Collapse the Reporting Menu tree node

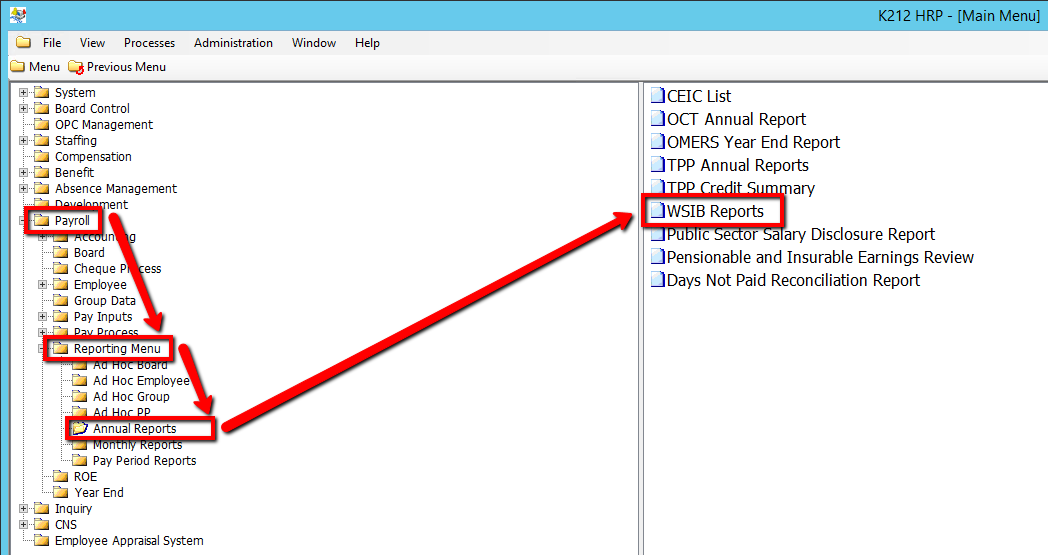tap(43, 349)
